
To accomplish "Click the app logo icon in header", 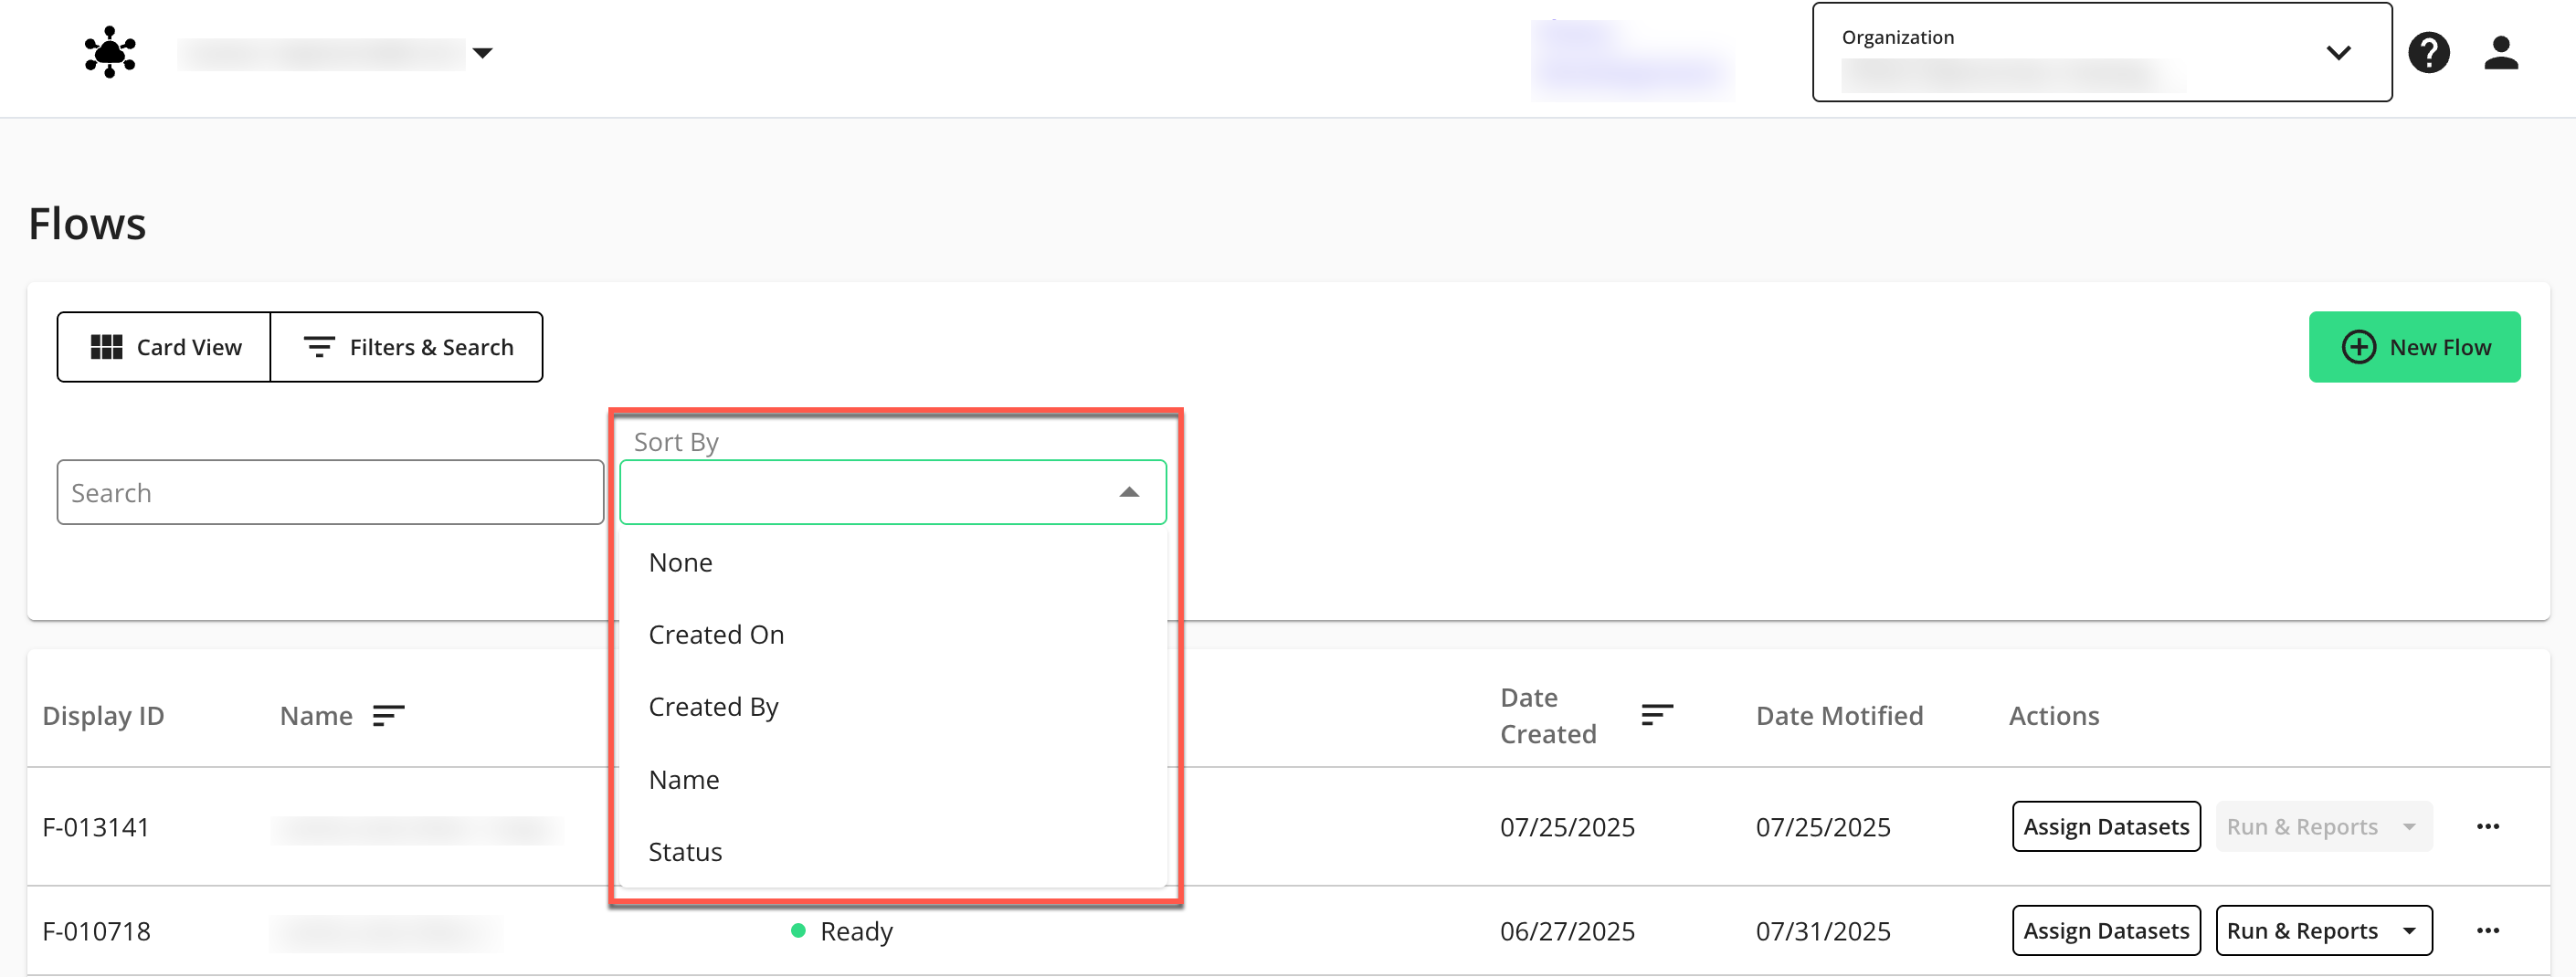I will [110, 52].
